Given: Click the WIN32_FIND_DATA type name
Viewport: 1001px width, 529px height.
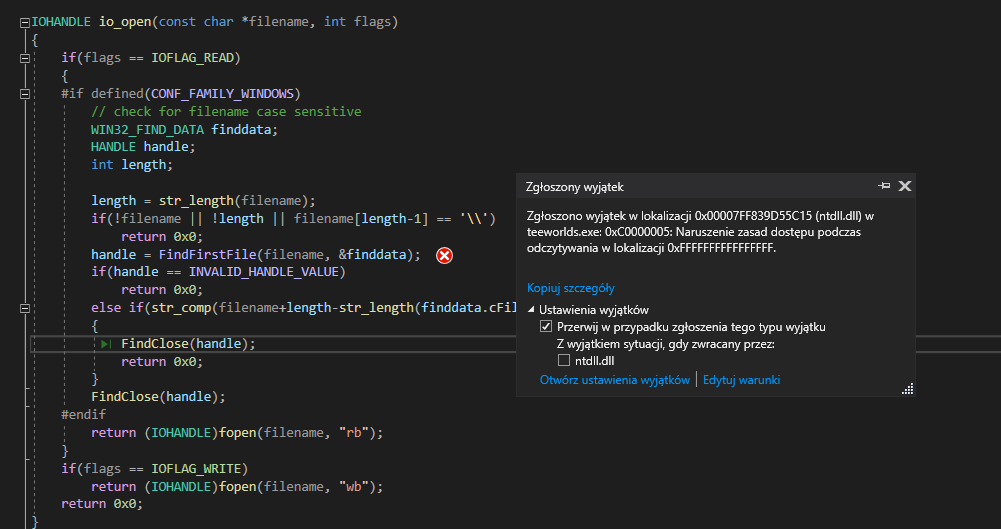Looking at the screenshot, I should tap(147, 130).
